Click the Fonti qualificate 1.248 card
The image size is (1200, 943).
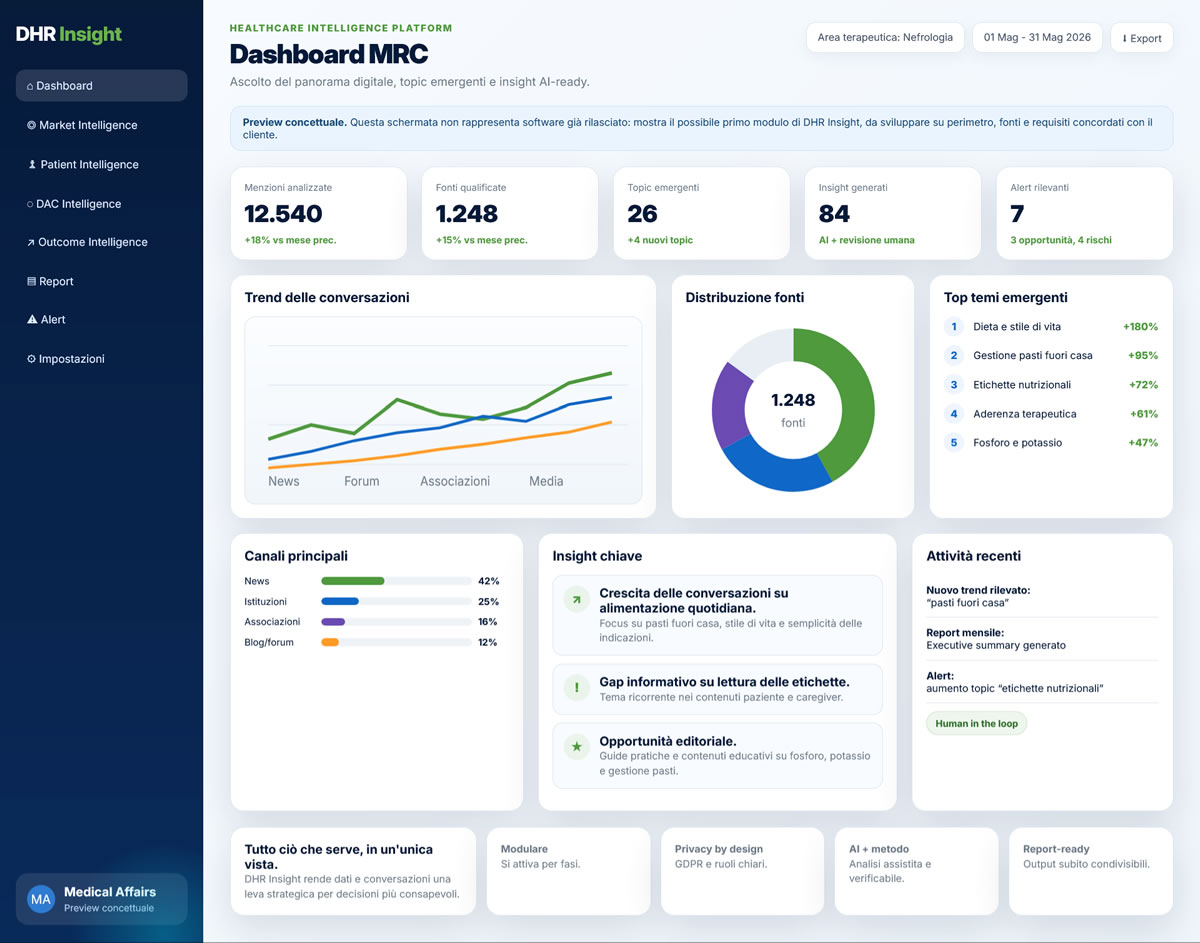tap(510, 214)
